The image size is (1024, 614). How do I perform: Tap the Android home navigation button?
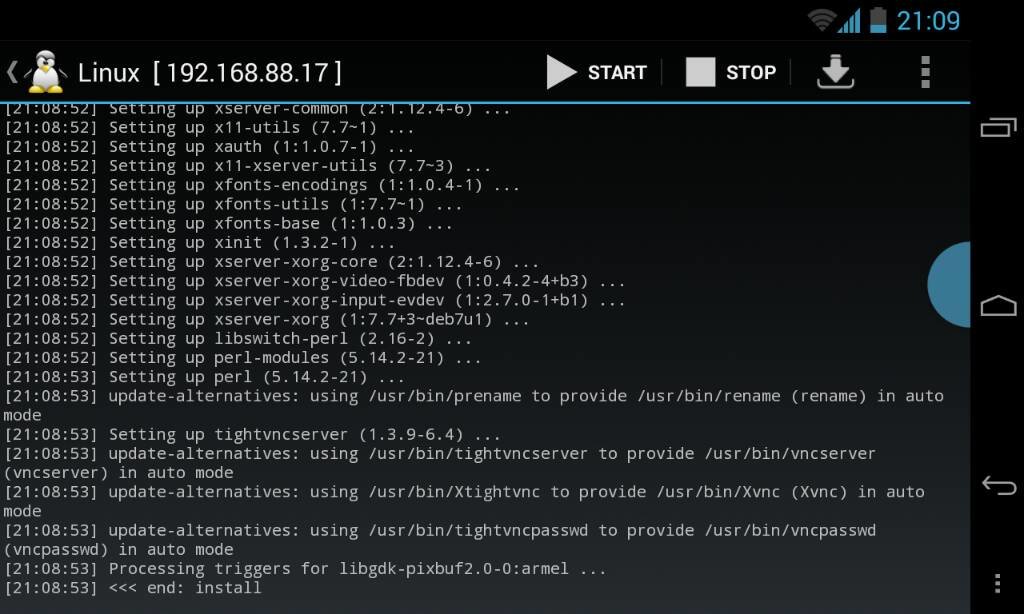(999, 305)
